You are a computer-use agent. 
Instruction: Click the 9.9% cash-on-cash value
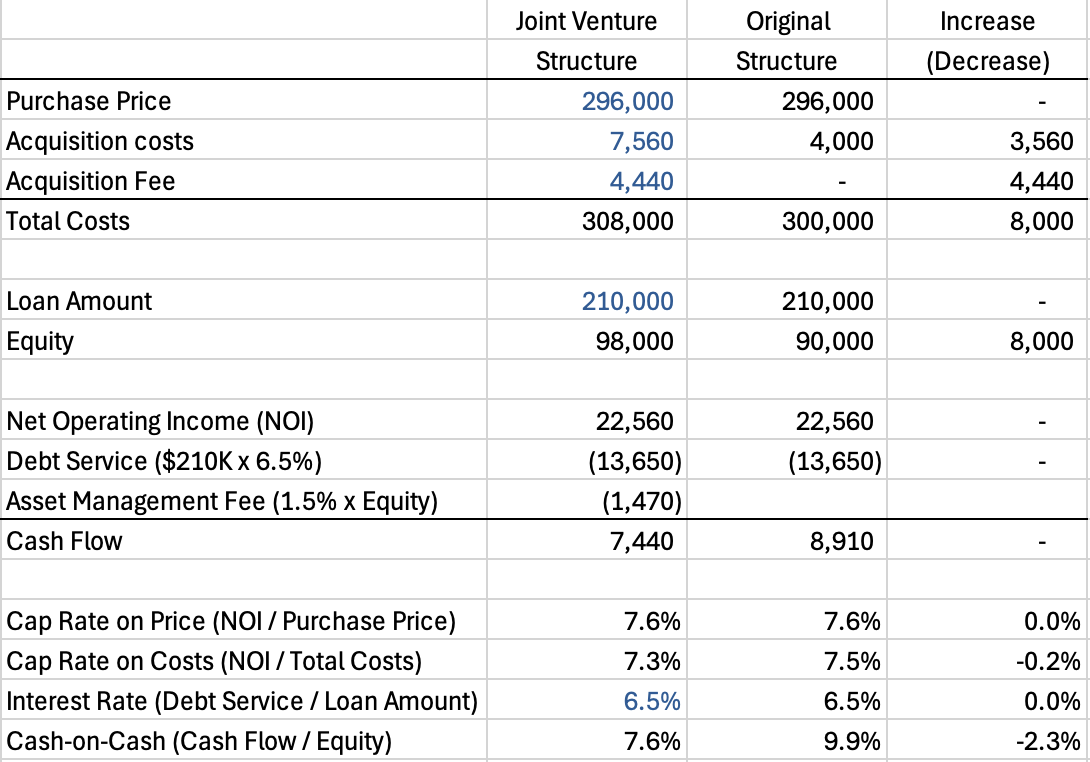coord(852,741)
